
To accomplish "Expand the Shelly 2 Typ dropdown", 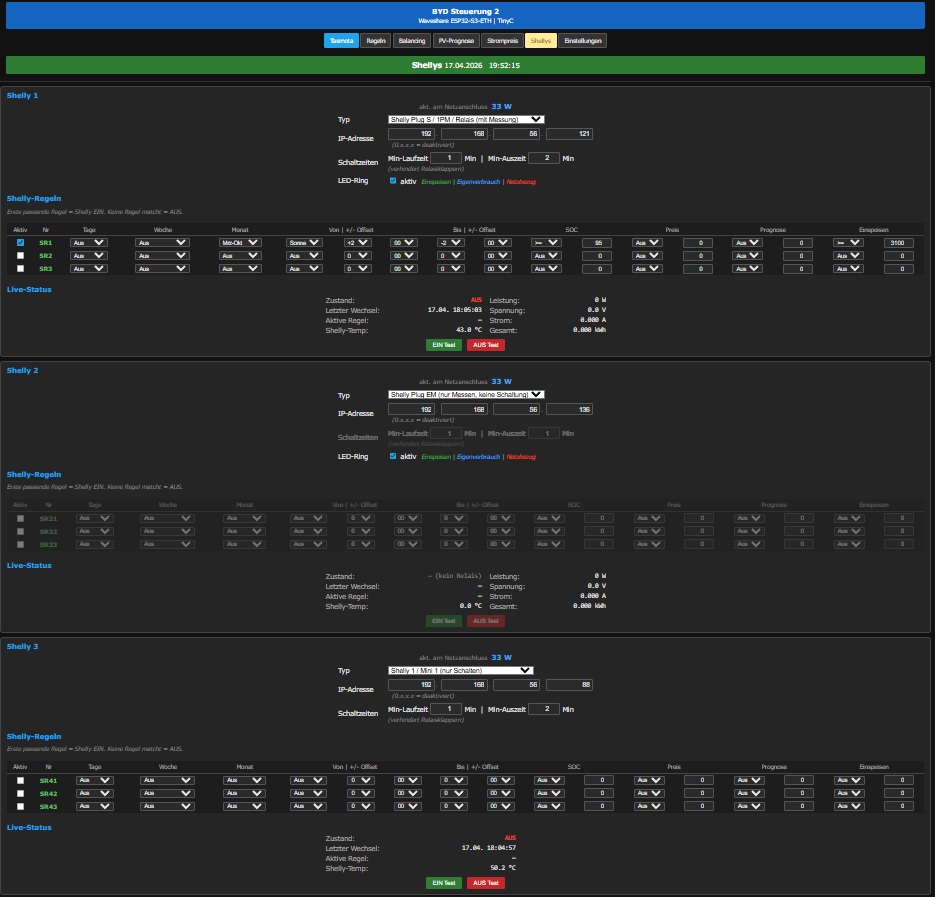I will [x=466, y=394].
